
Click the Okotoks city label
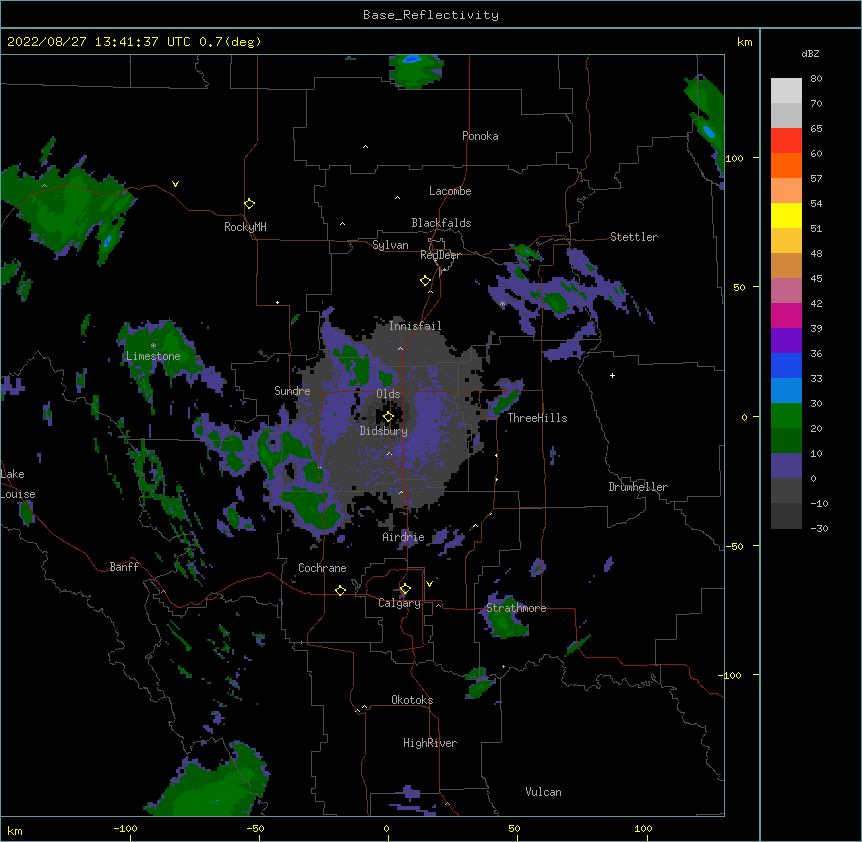click(412, 700)
